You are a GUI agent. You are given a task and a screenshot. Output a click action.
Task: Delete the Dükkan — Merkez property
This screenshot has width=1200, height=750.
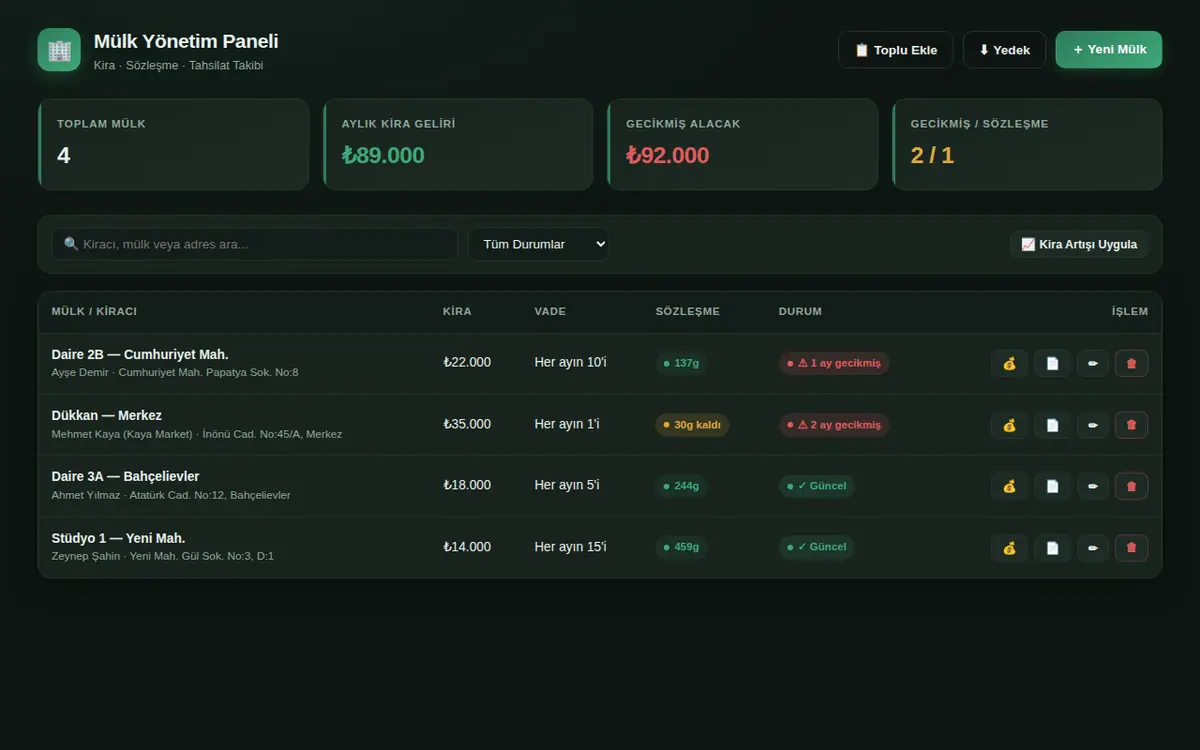coord(1131,425)
